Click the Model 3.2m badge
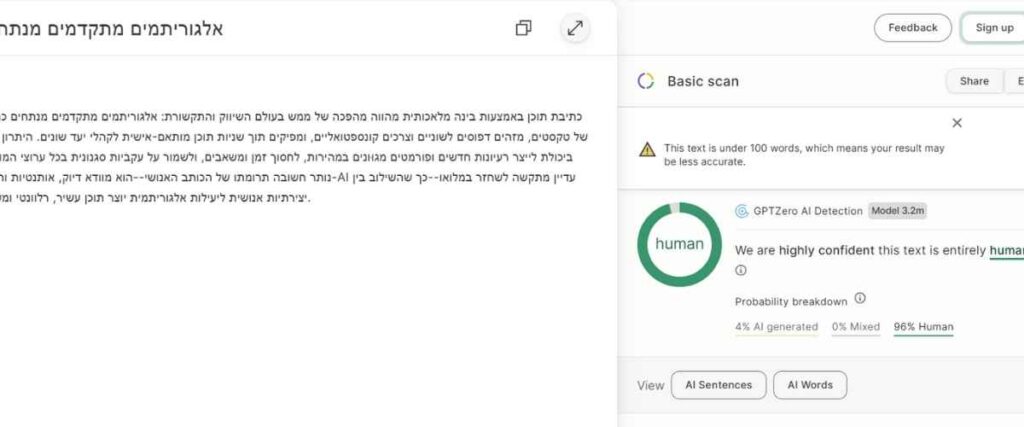1024x427 pixels. [897, 211]
